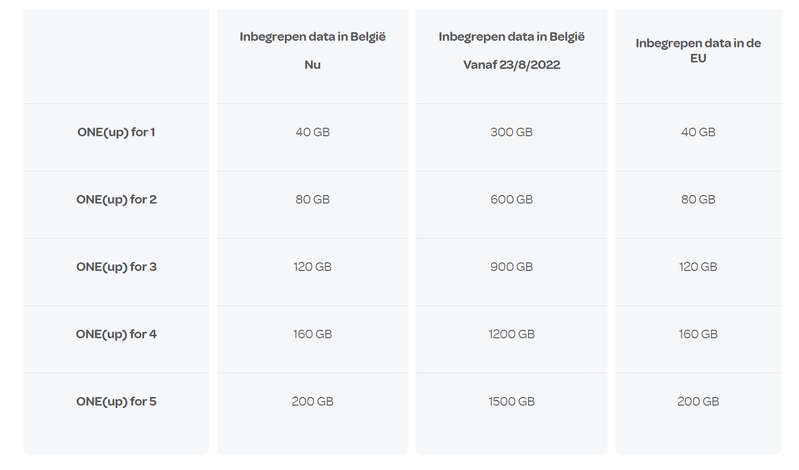Select the "ONE(up) for 2" row label
The width and height of the screenshot is (799, 470).
coord(116,199)
